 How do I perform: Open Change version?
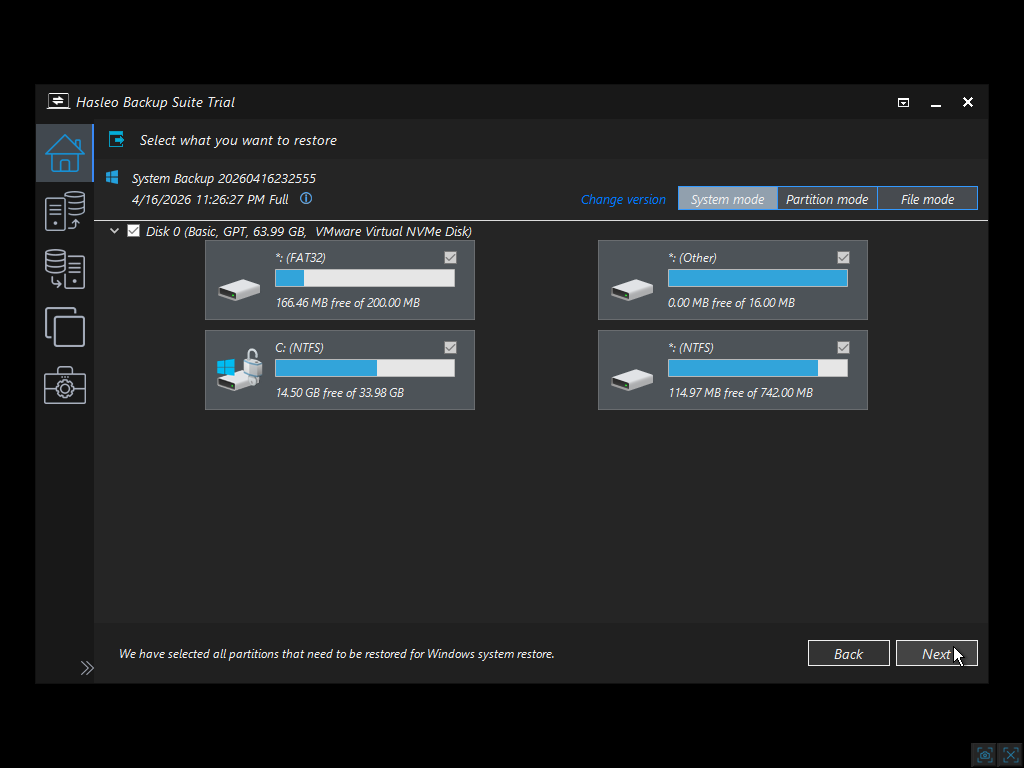click(623, 199)
